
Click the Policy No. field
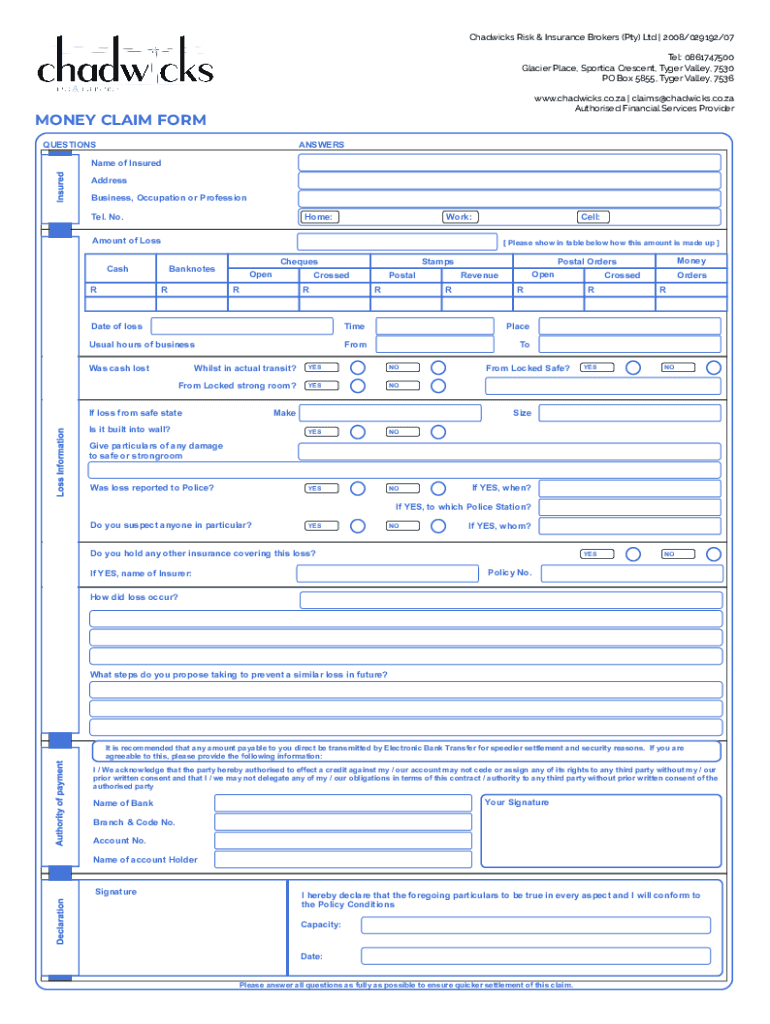630,573
